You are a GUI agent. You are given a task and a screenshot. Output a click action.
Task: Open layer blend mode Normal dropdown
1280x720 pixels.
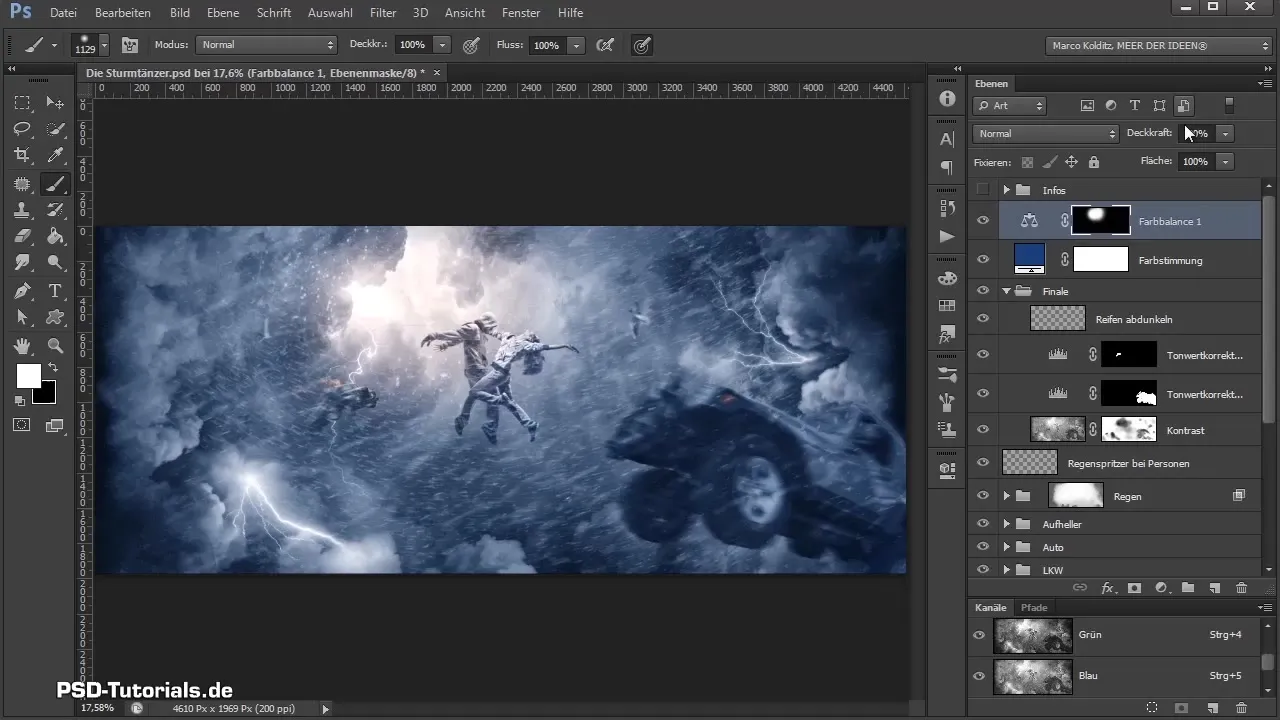click(1045, 133)
